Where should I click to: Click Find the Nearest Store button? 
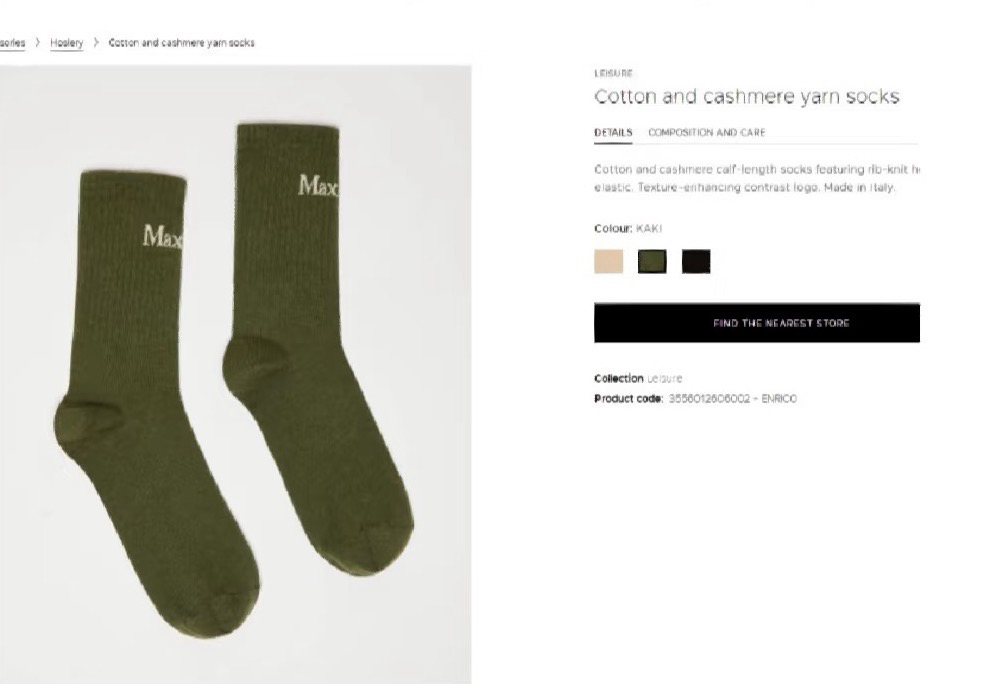pos(757,323)
